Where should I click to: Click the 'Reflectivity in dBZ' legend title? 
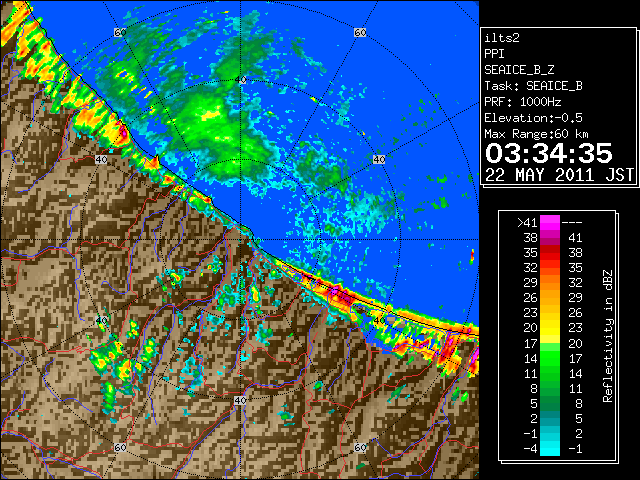point(608,336)
